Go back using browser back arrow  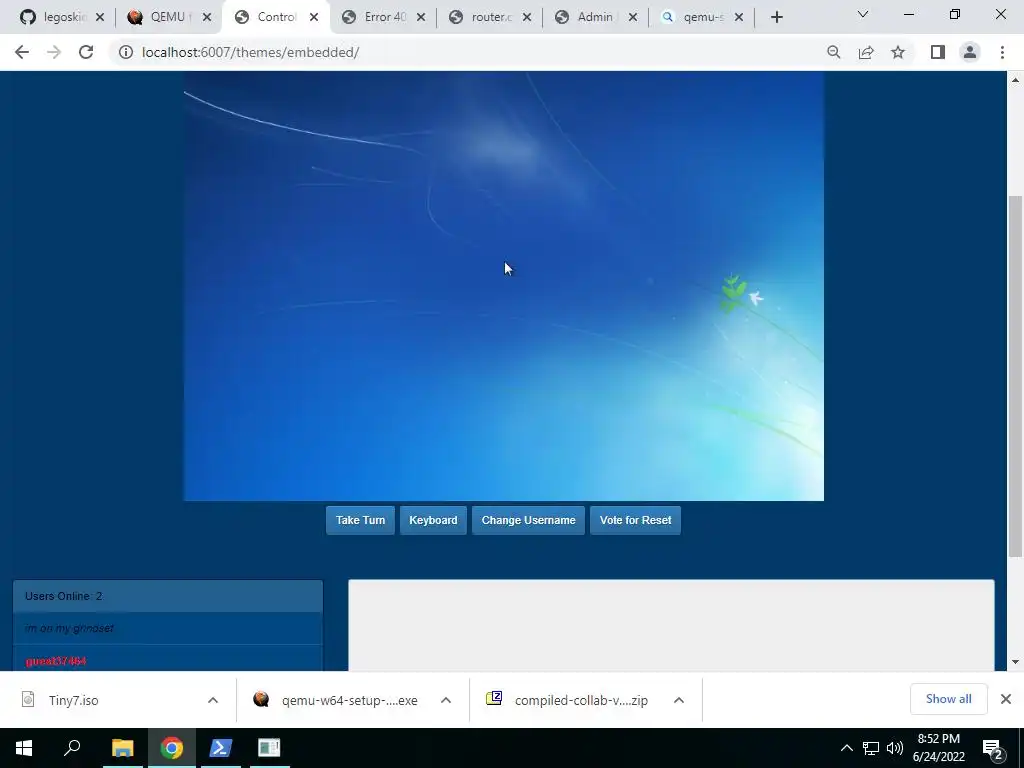coord(22,52)
